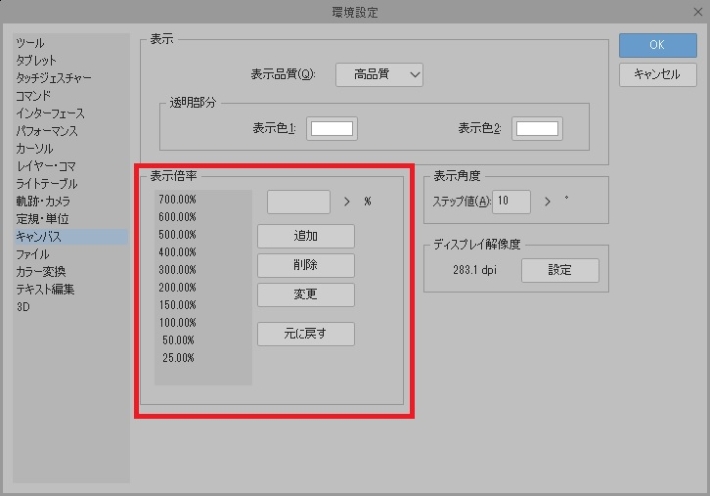The width and height of the screenshot is (710, 496).
Task: Click the 追加 button
Action: tap(306, 236)
